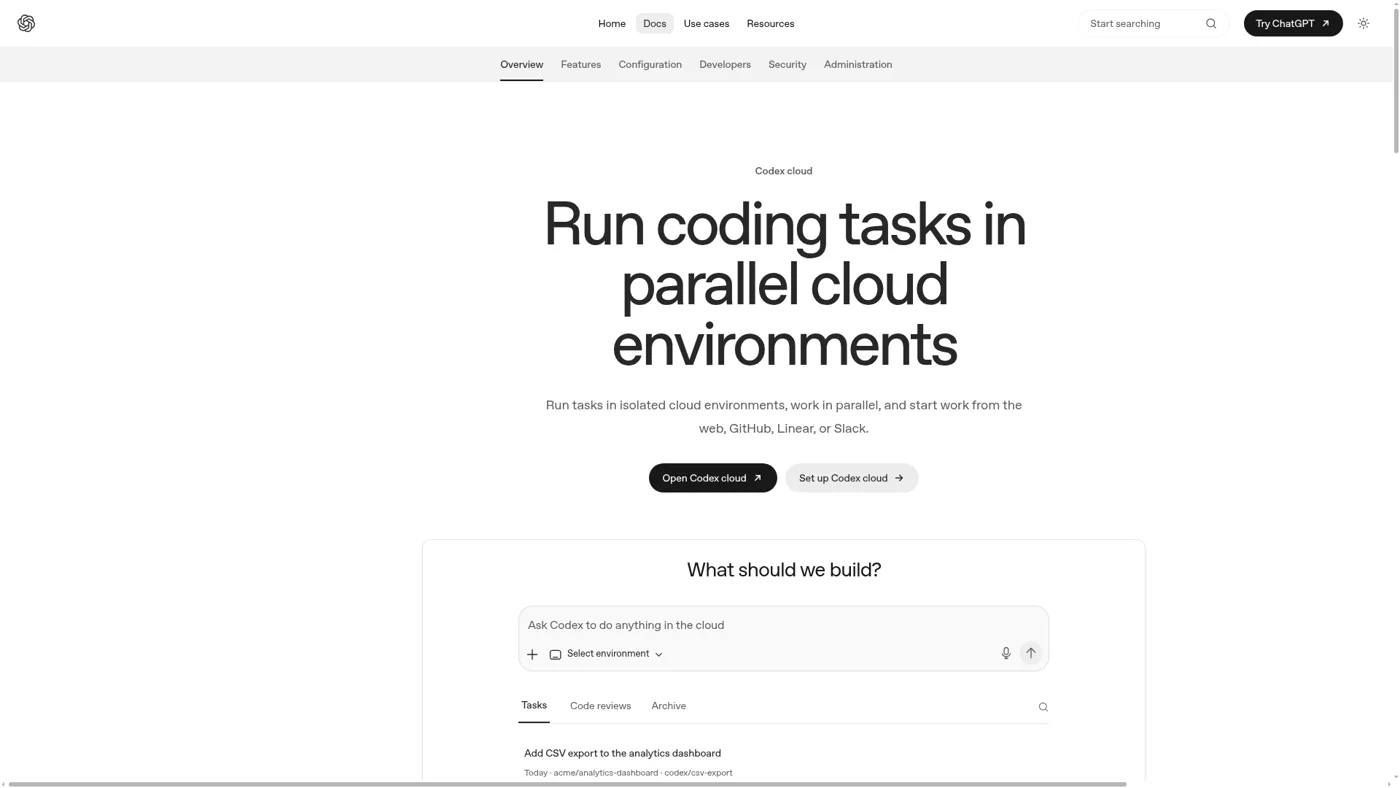
Task: Click the microphone icon in prompt box
Action: click(x=1006, y=653)
